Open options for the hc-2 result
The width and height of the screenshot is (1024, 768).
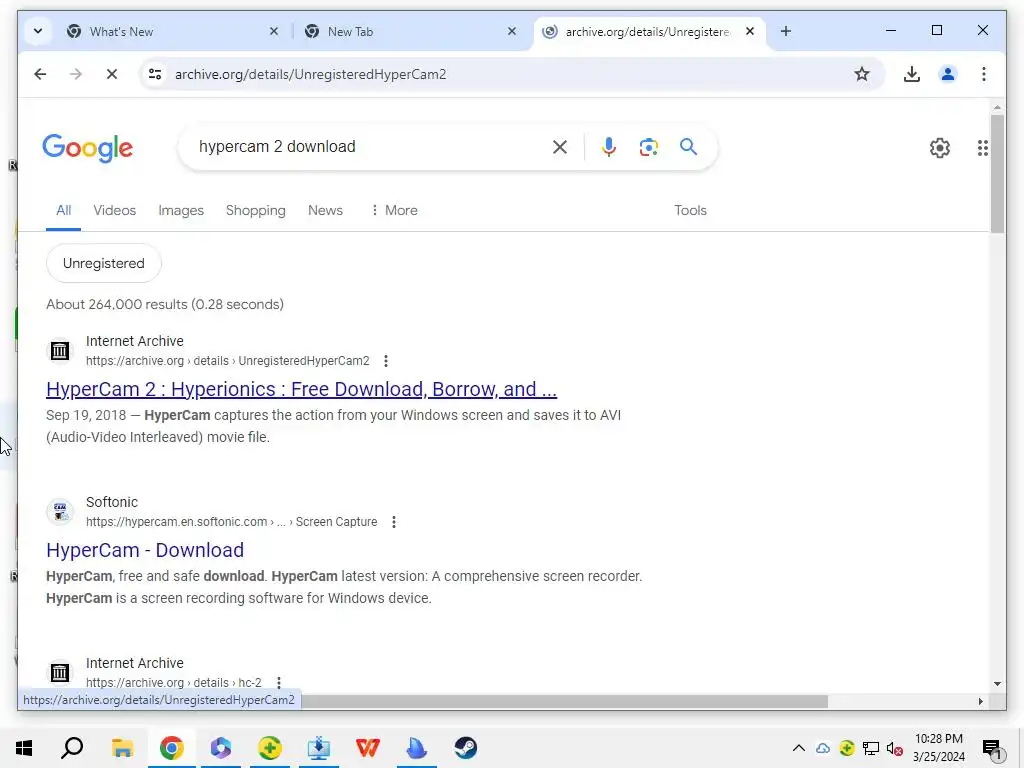(279, 682)
